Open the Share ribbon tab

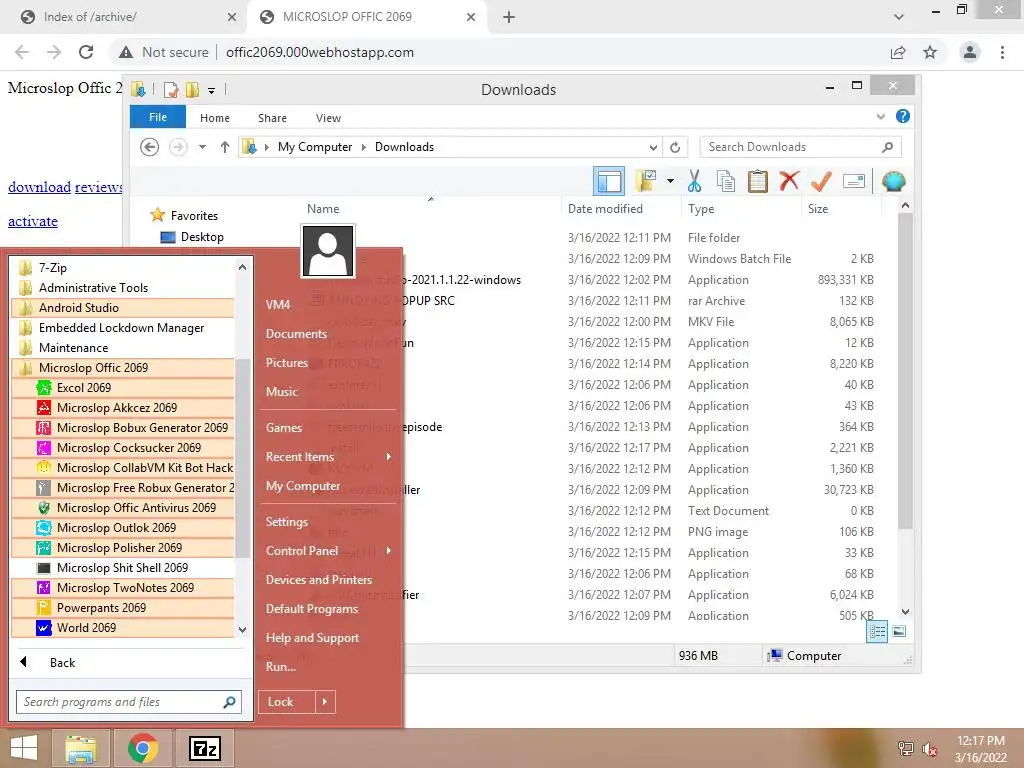click(x=272, y=118)
